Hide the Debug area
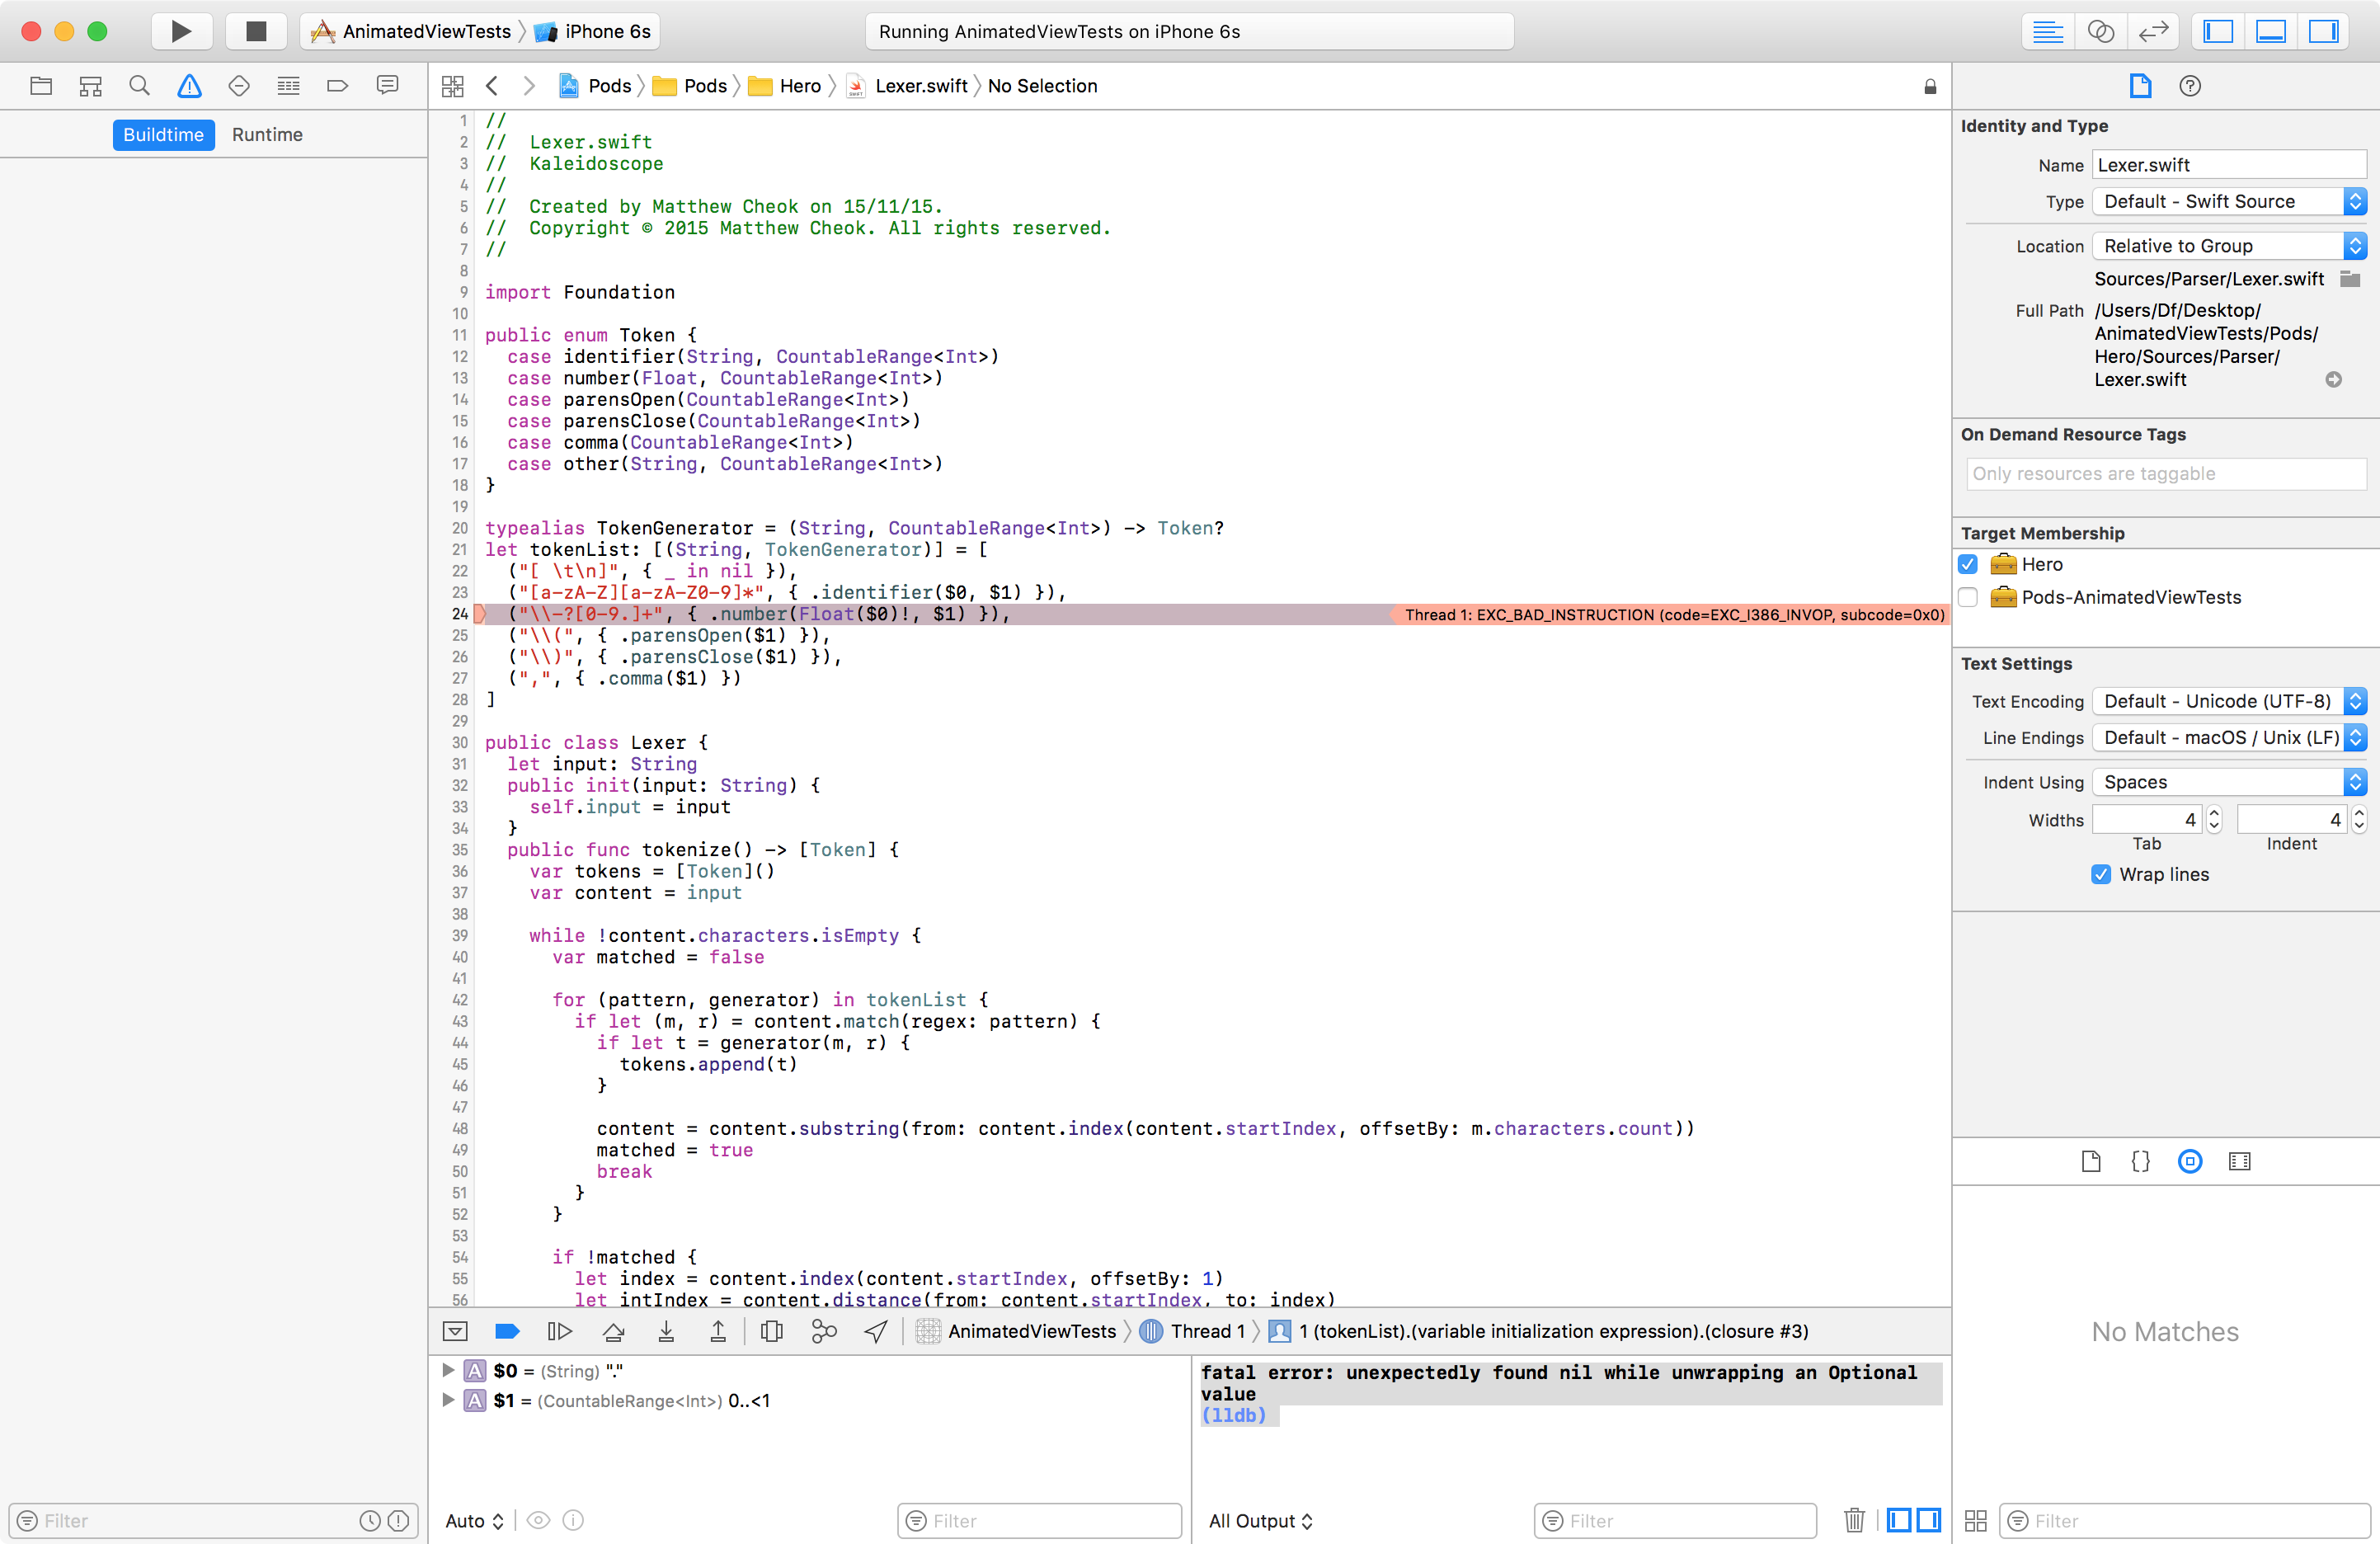2380x1544 pixels. pos(2271,31)
